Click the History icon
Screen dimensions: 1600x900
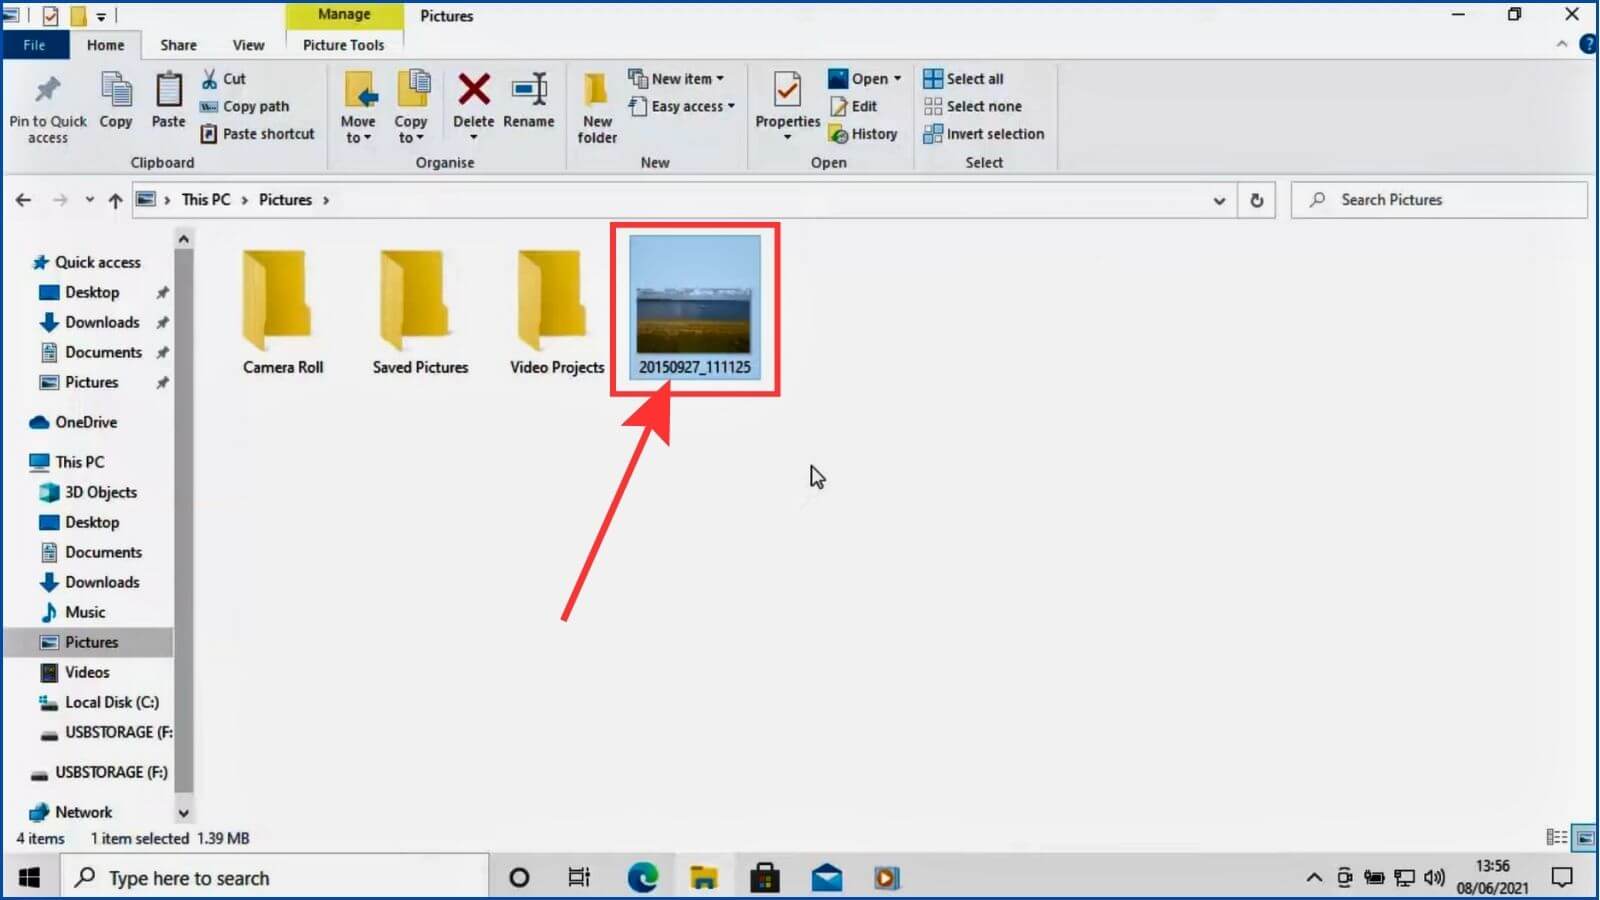[x=864, y=133]
